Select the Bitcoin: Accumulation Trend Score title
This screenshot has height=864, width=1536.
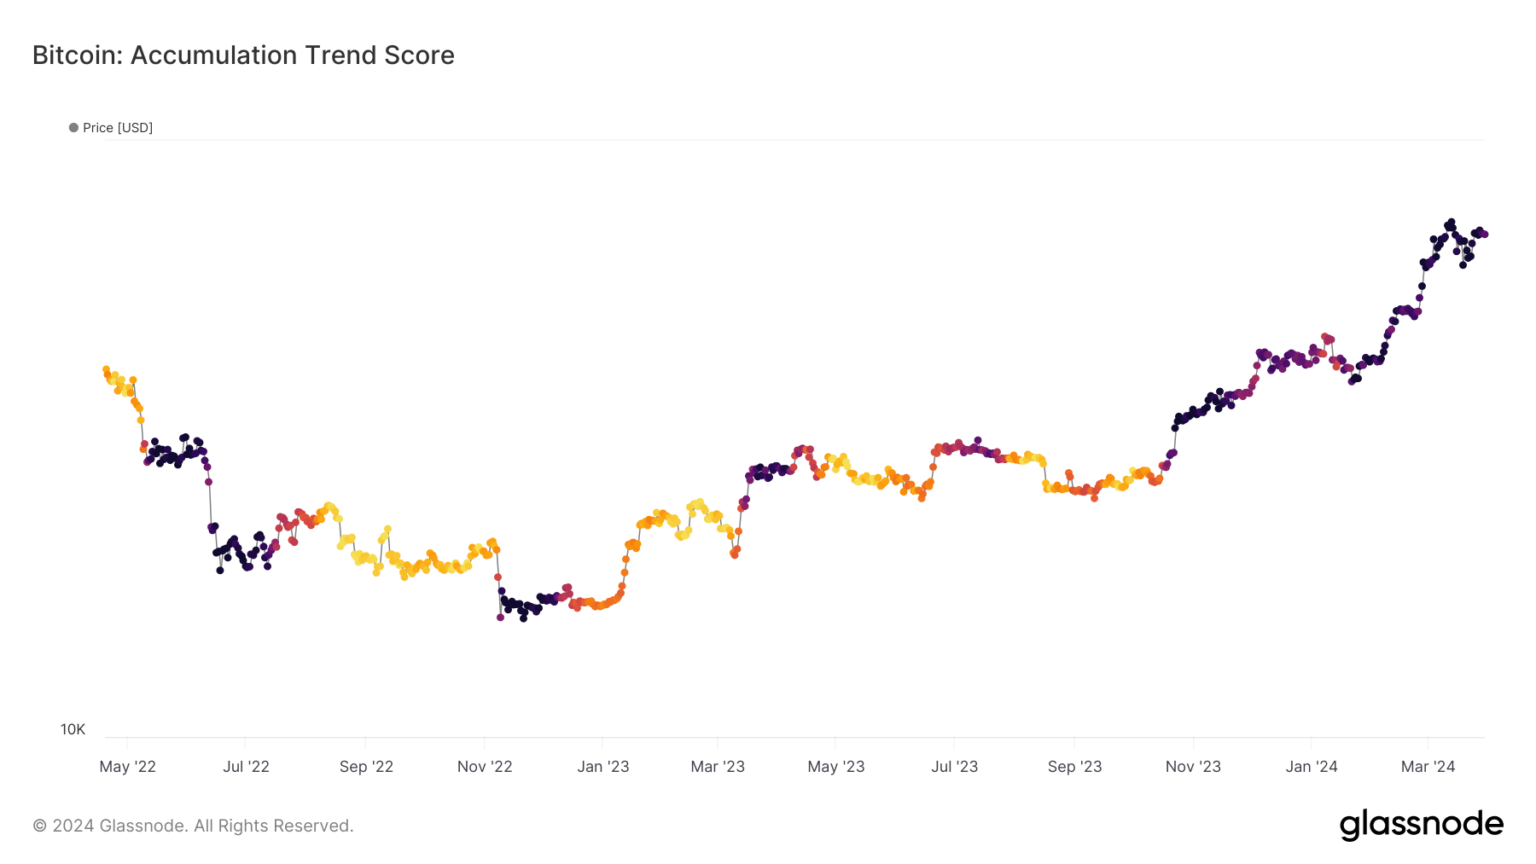click(x=243, y=55)
